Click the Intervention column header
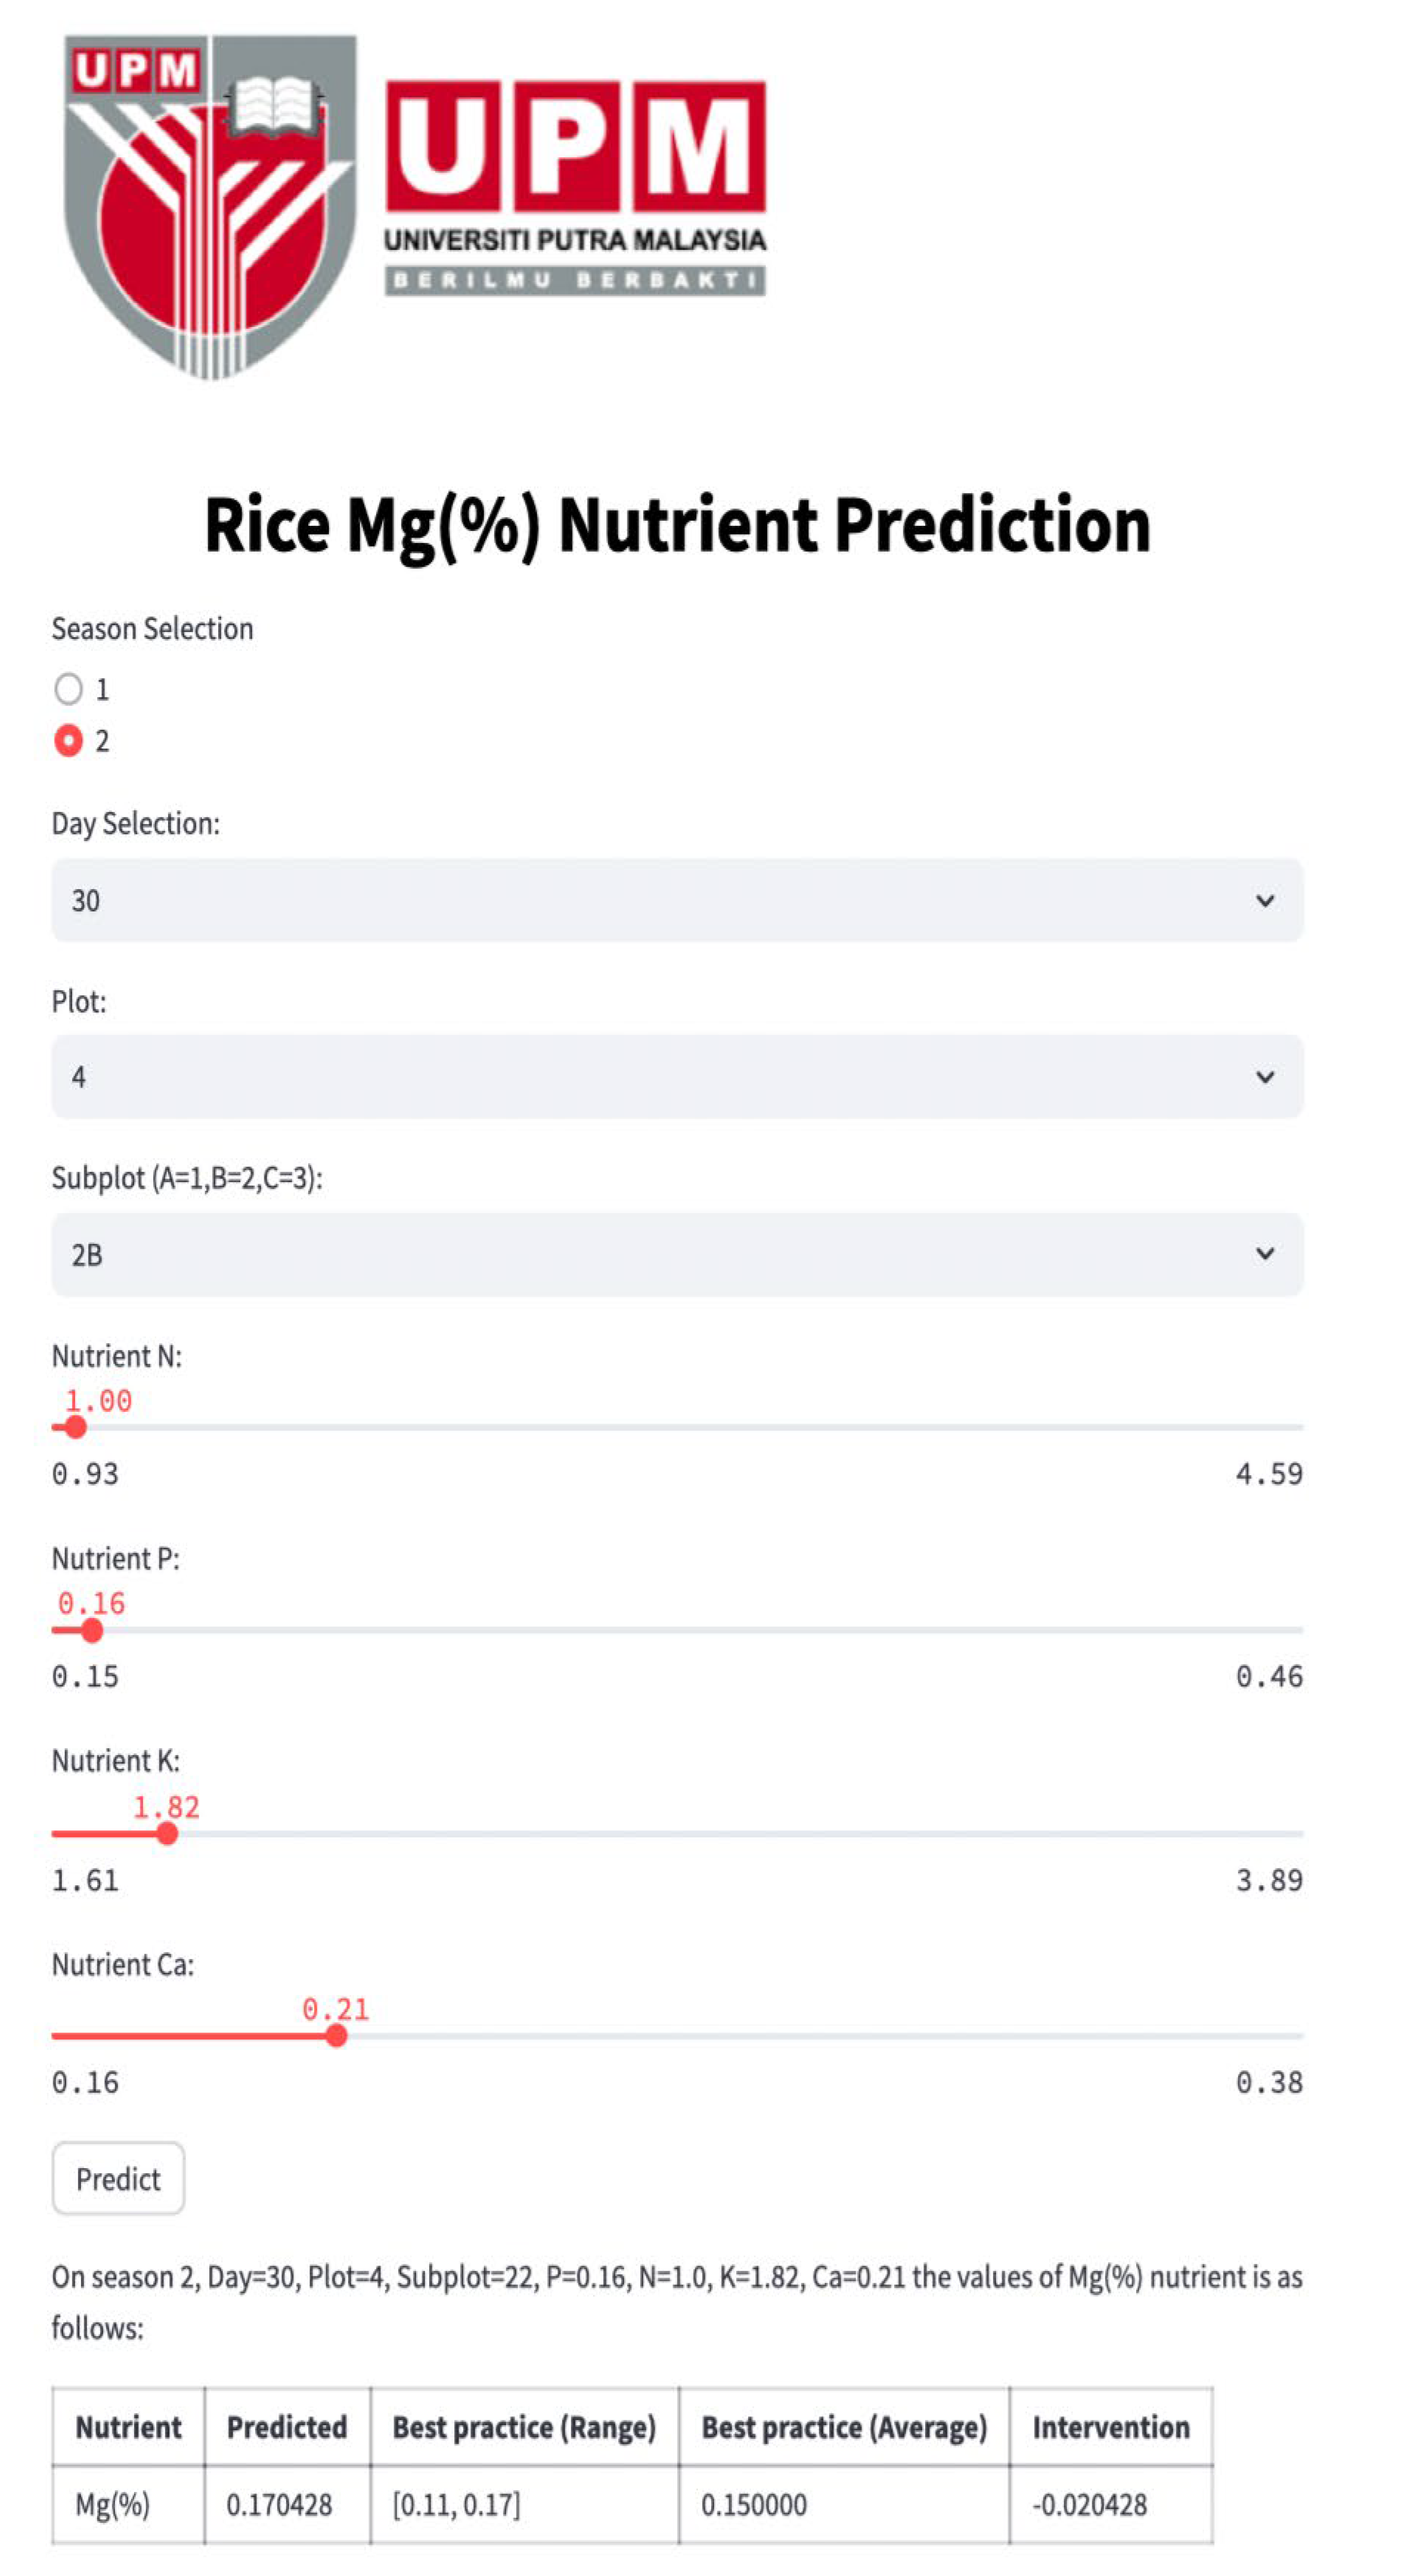This screenshot has height=2576, width=1404. [x=1110, y=2427]
